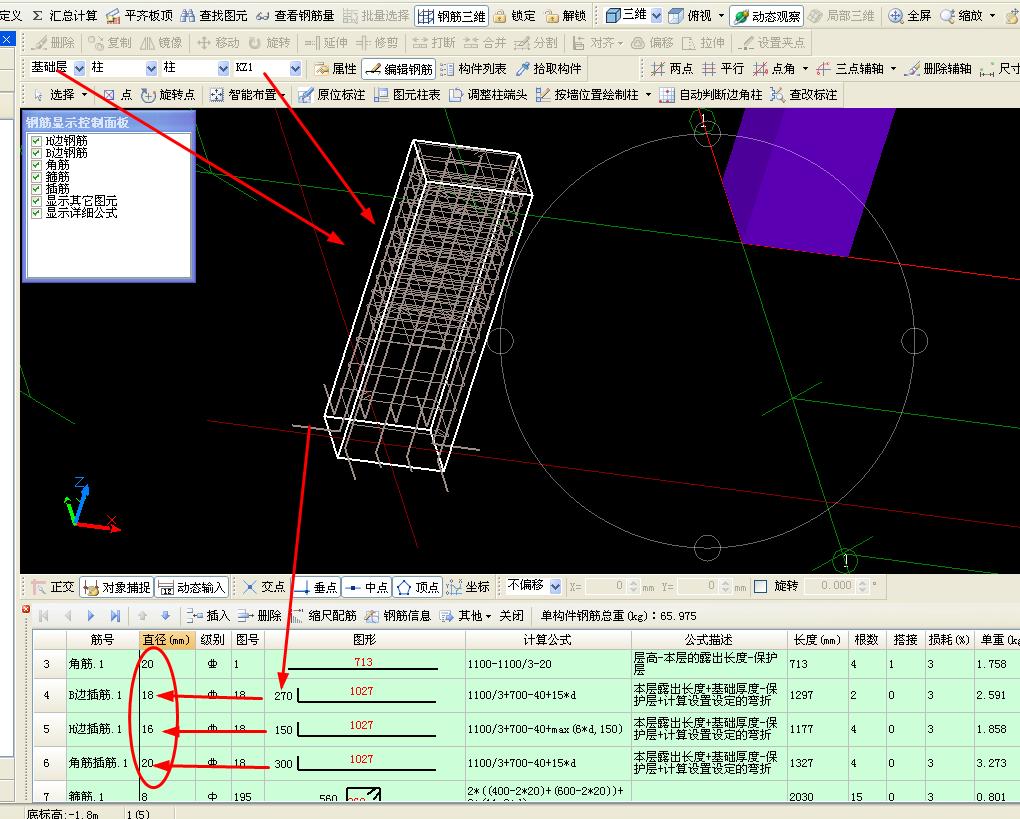Open the 不偏移 offset mode dropdown
1020x819 pixels.
pos(553,586)
